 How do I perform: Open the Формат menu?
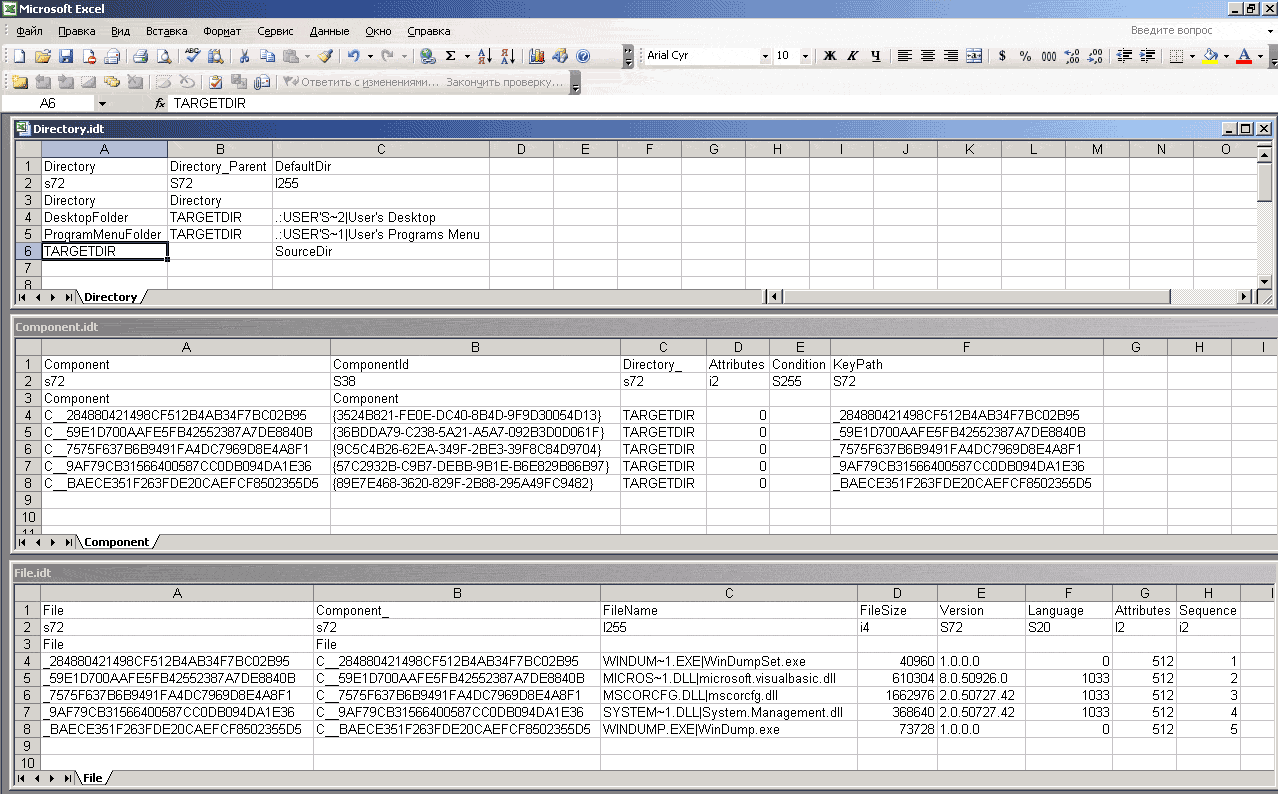(x=222, y=31)
